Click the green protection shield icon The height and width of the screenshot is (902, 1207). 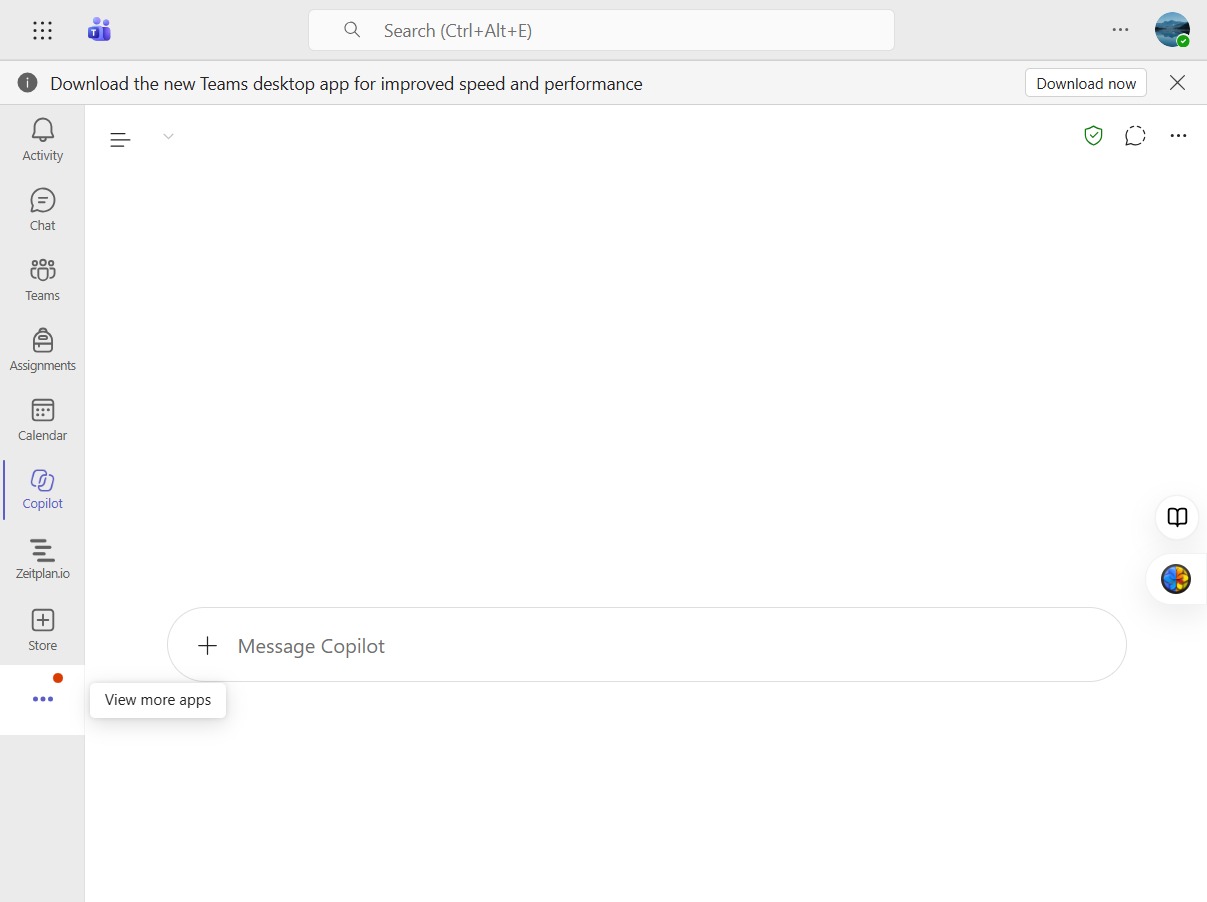(1093, 136)
